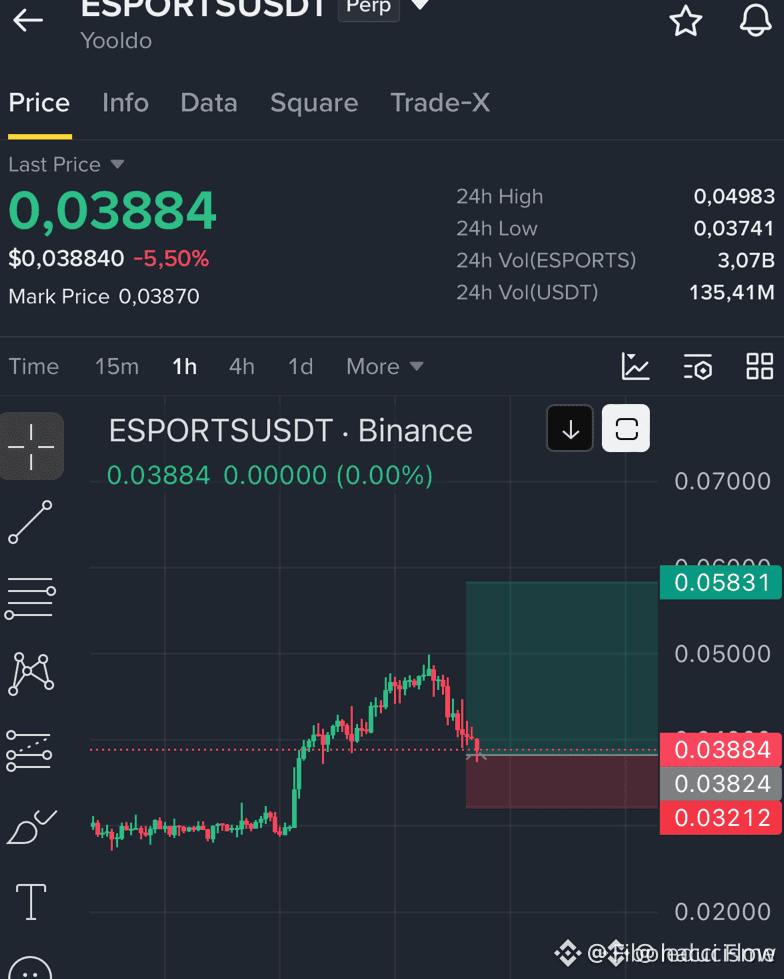
Task: Switch to the Square tab
Action: pyautogui.click(x=314, y=102)
